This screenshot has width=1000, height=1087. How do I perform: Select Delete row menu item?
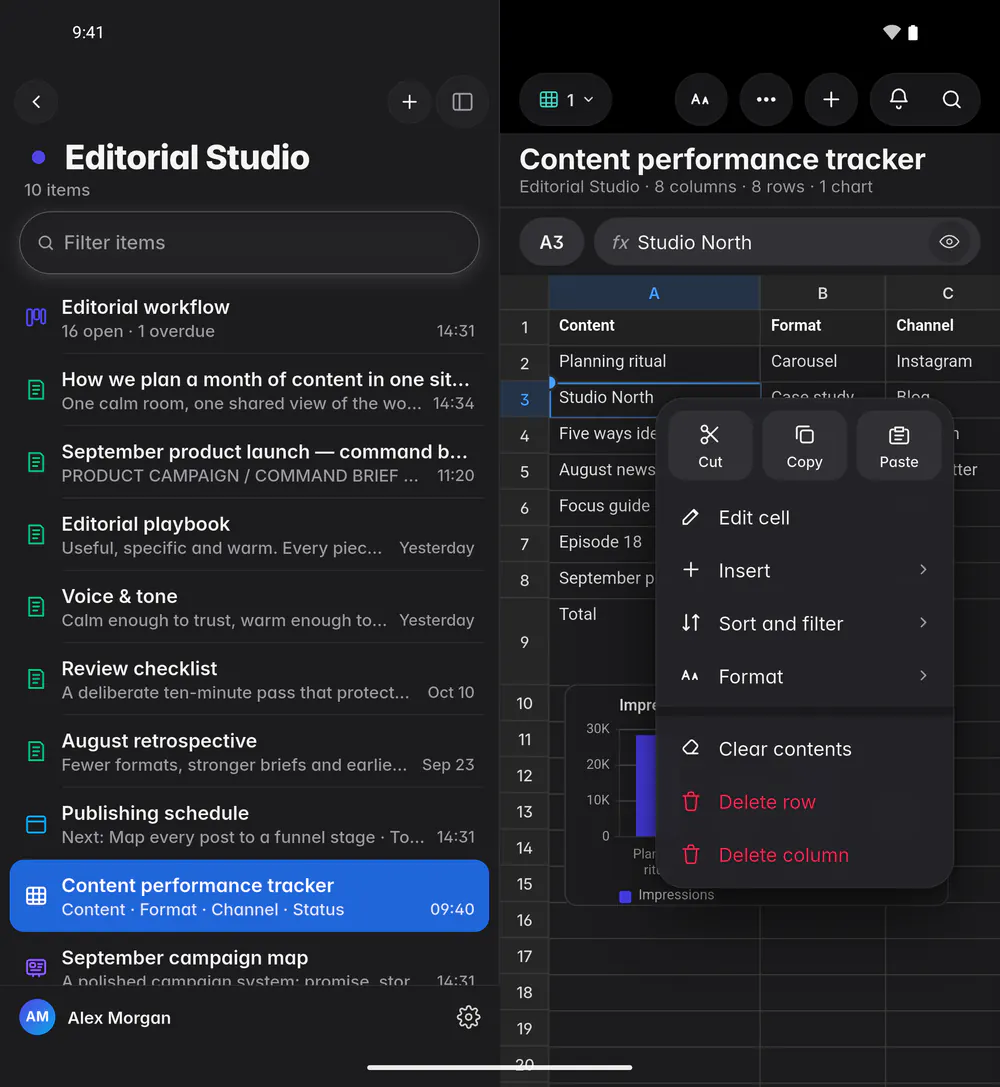point(805,802)
